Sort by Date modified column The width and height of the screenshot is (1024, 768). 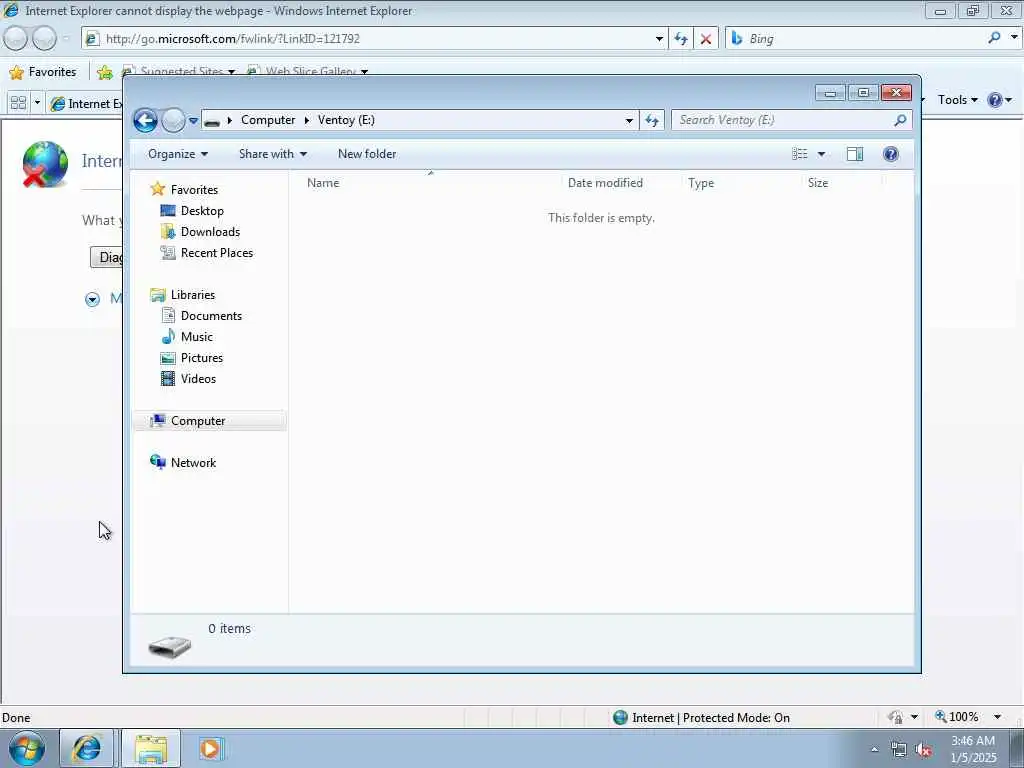(605, 184)
